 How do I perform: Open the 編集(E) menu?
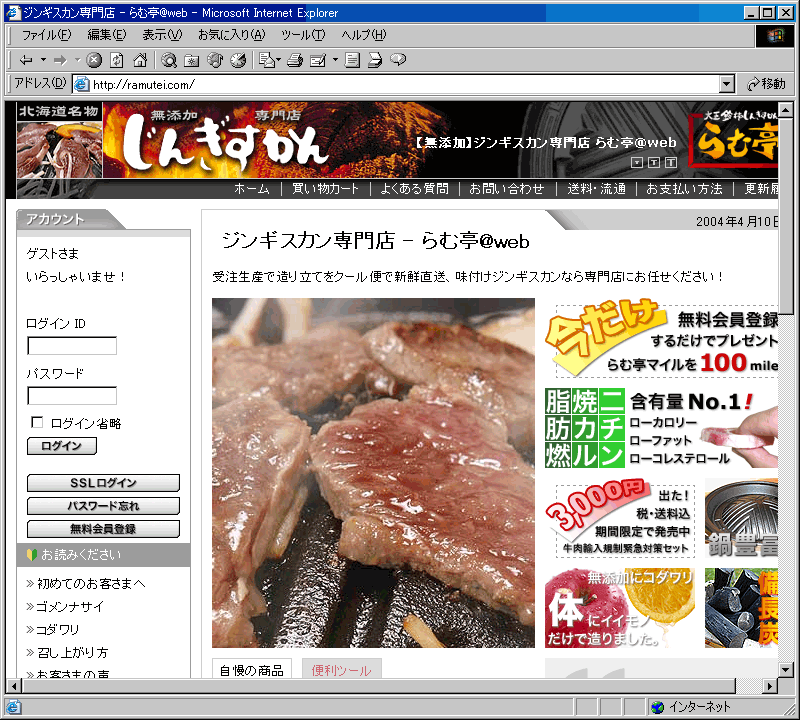[x=107, y=35]
